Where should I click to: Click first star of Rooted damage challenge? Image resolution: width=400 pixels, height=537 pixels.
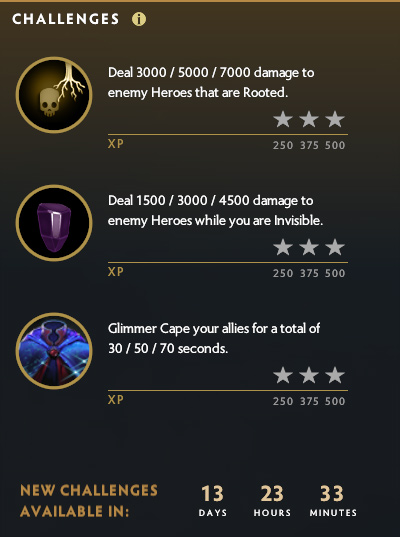(283, 119)
